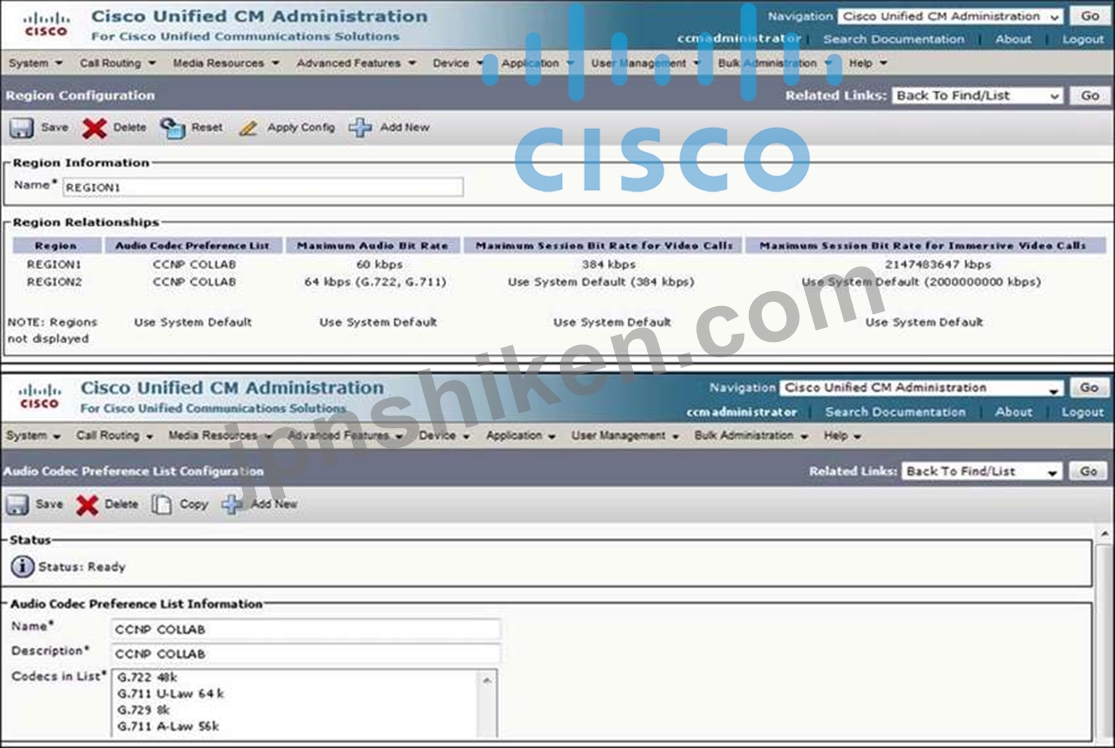Click the Status information icon next to Ready

(x=22, y=567)
